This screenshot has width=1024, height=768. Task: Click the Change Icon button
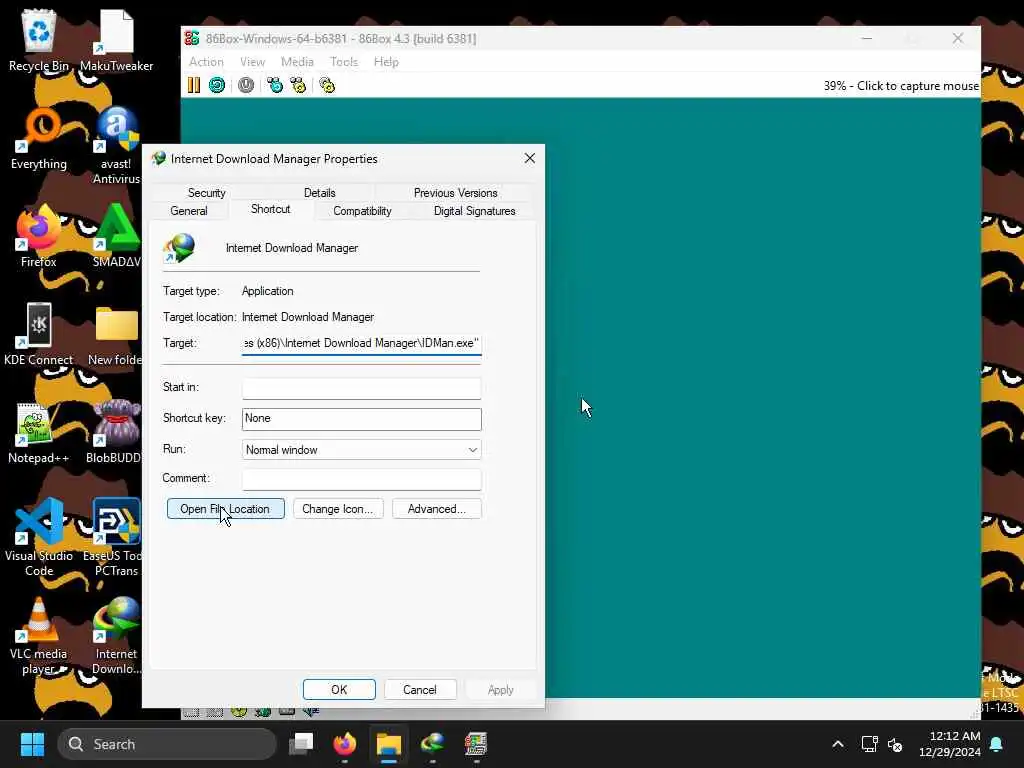(338, 509)
